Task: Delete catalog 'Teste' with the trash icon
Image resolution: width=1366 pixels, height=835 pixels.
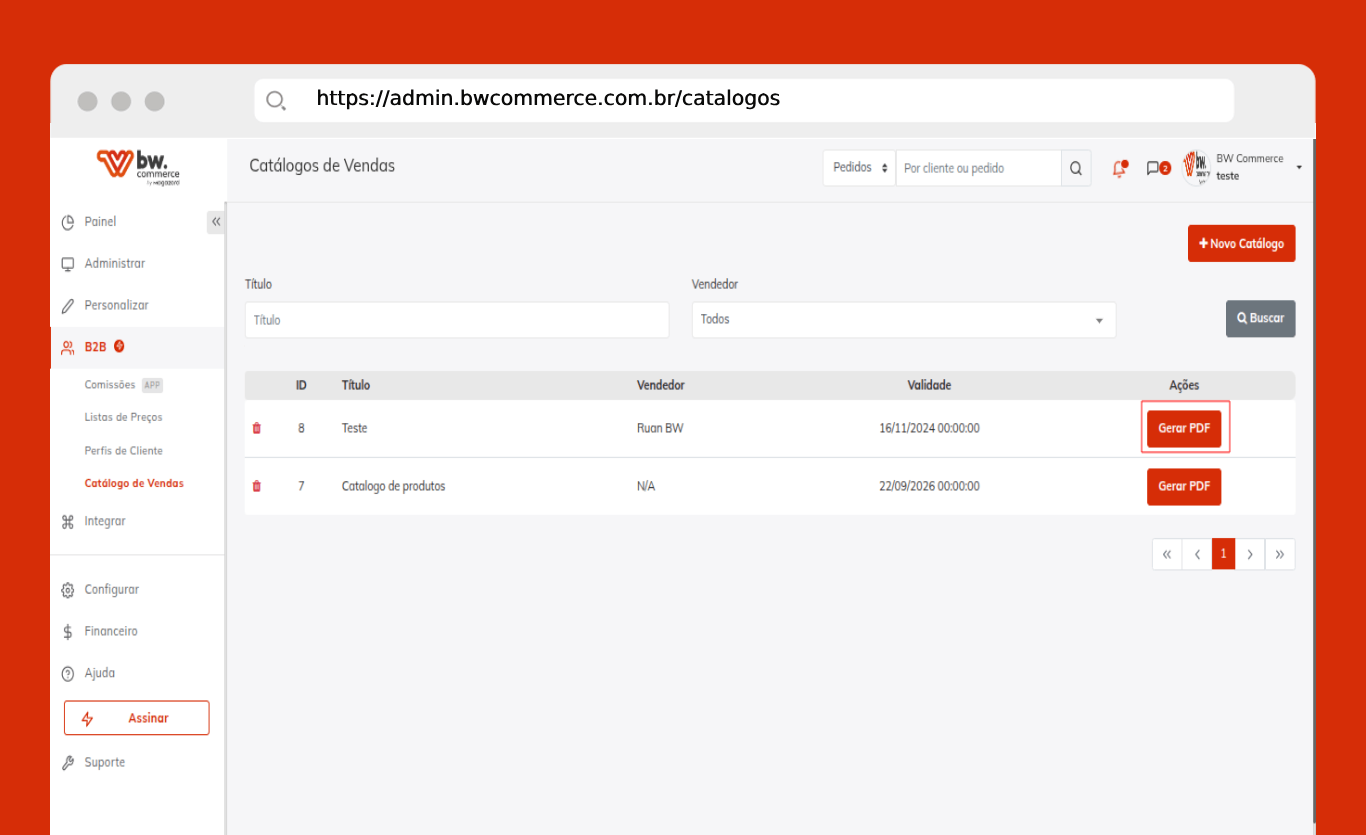Action: pos(257,428)
